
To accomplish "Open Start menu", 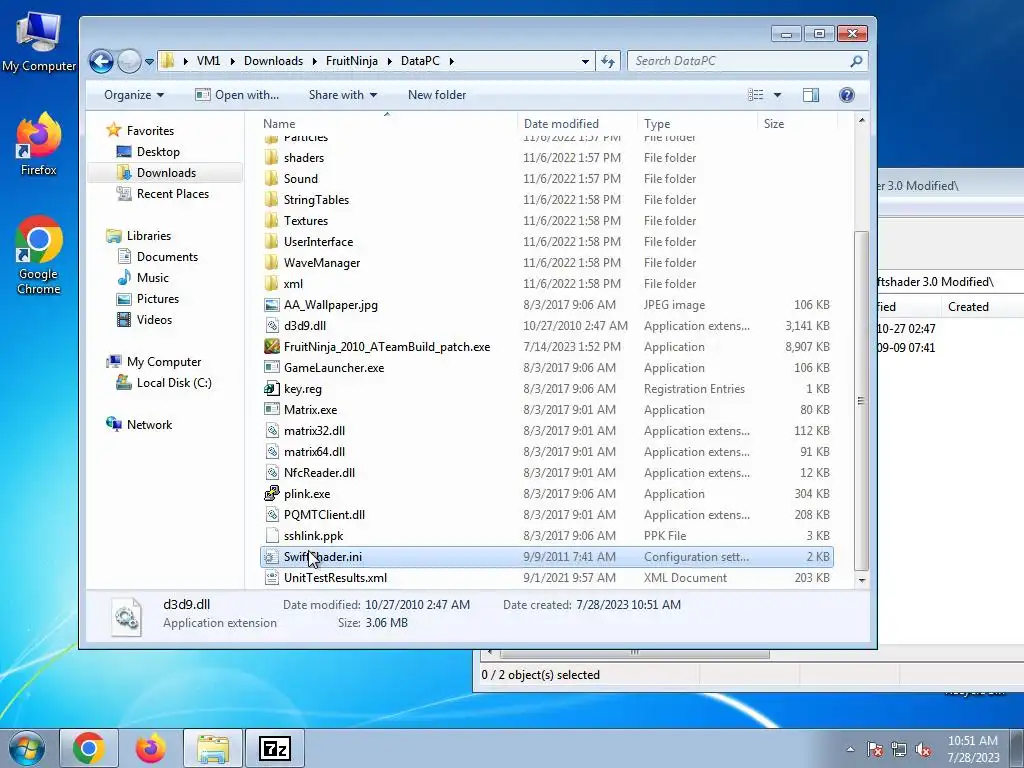I will click(x=27, y=748).
